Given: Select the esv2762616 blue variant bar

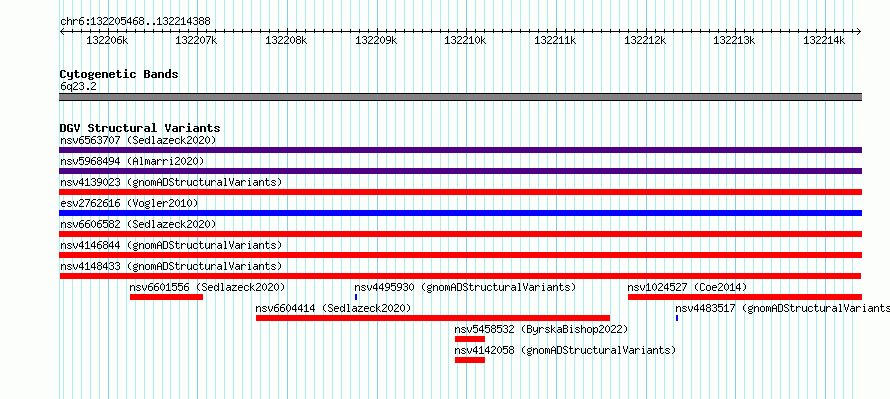Looking at the screenshot, I should (x=460, y=213).
